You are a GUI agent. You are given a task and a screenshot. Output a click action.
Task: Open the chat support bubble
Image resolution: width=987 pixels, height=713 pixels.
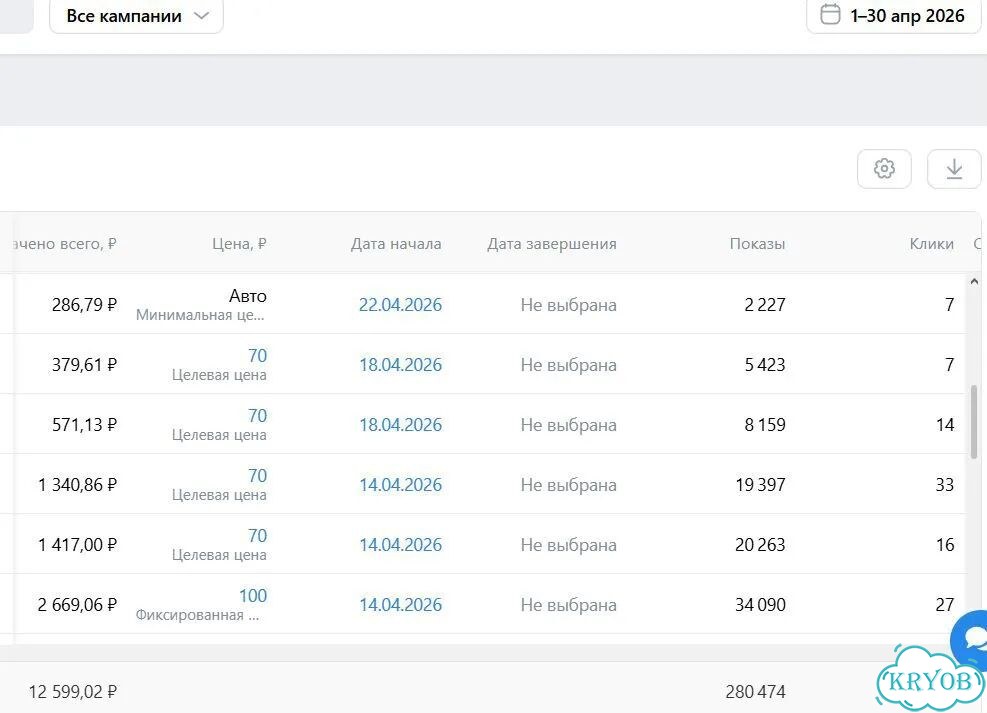[x=971, y=639]
